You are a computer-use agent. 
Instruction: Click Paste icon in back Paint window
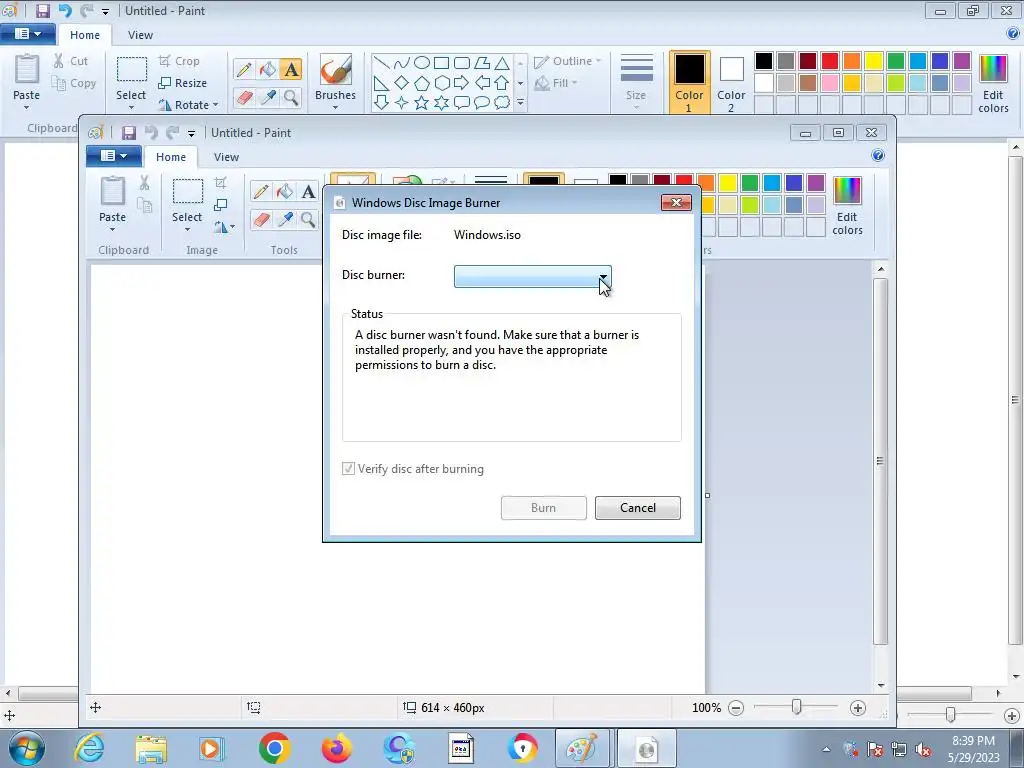pos(27,71)
